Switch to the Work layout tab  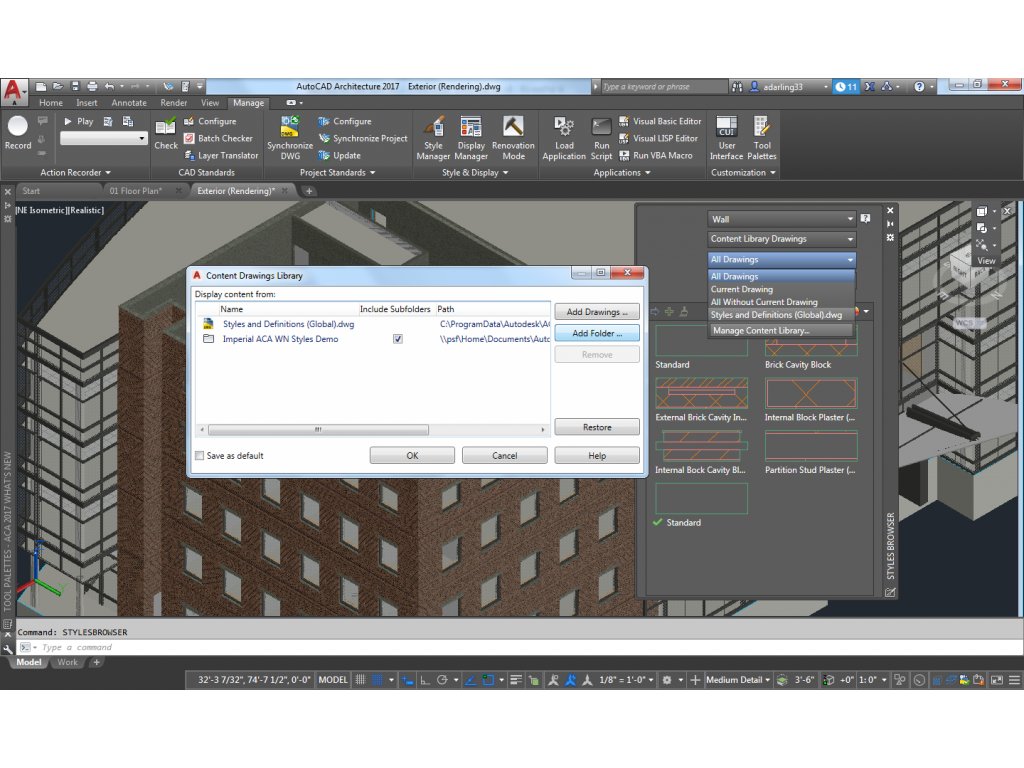pos(67,662)
